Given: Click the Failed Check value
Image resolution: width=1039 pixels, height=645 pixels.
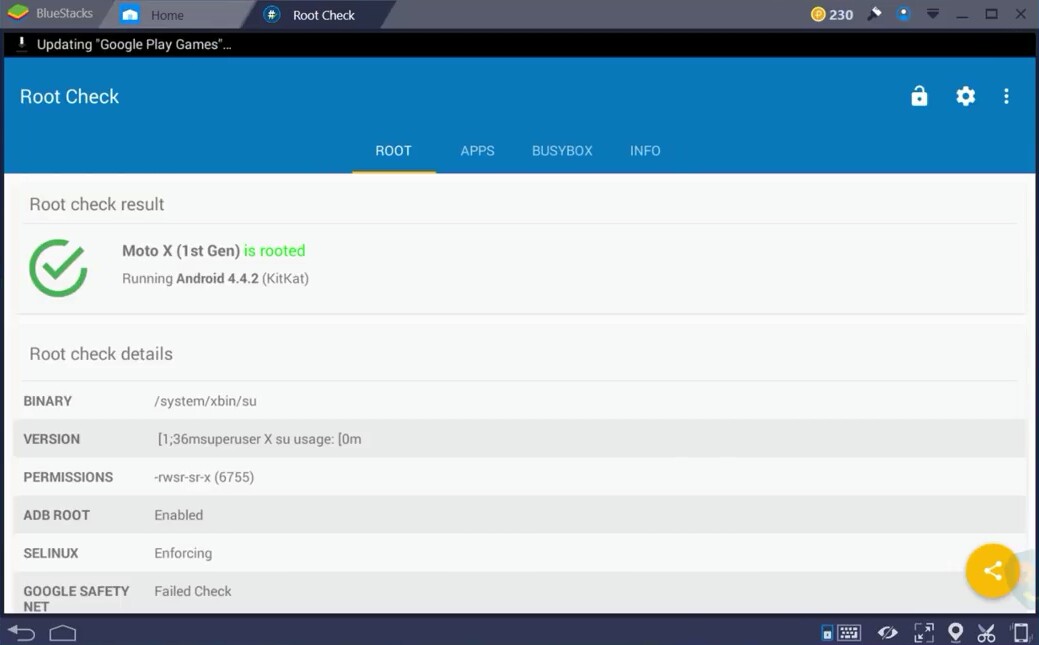Looking at the screenshot, I should 193,591.
